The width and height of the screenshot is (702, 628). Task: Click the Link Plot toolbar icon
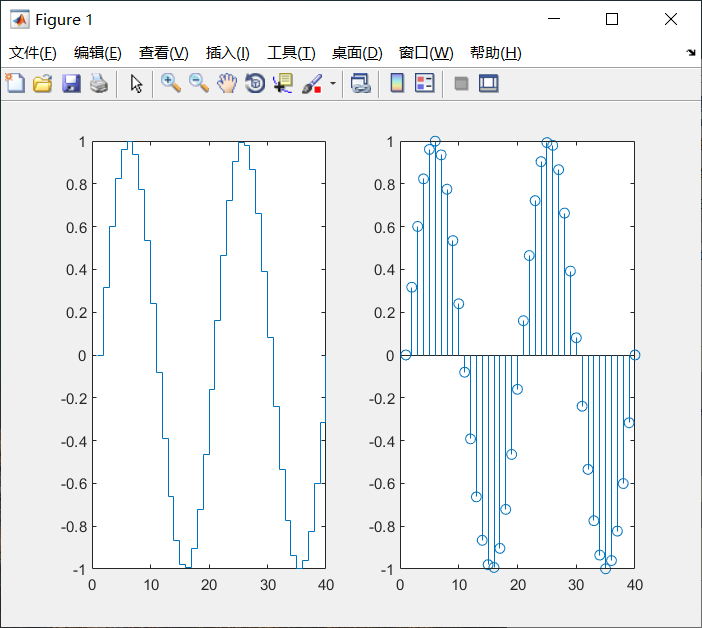[x=360, y=83]
